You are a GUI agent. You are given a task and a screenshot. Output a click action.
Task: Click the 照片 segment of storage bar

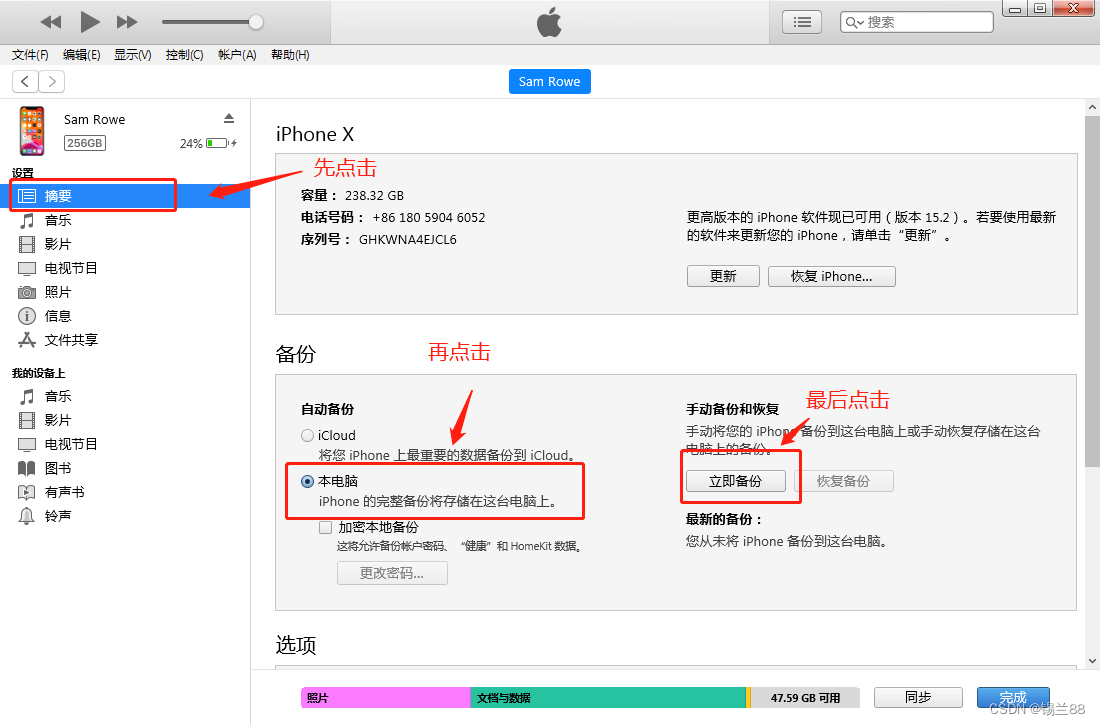pyautogui.click(x=386, y=698)
